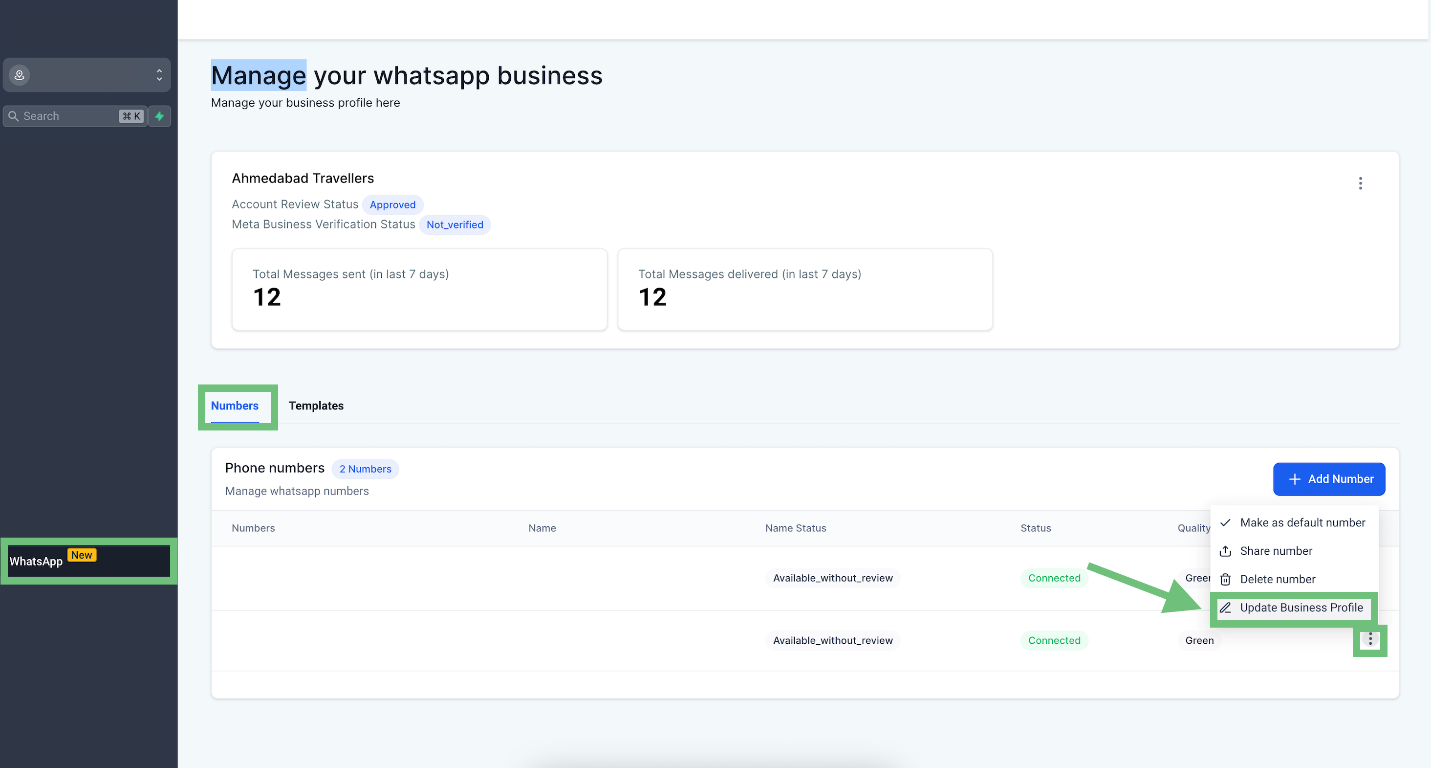Click Available_without_review badge in first row
The image size is (1431, 768).
click(833, 578)
